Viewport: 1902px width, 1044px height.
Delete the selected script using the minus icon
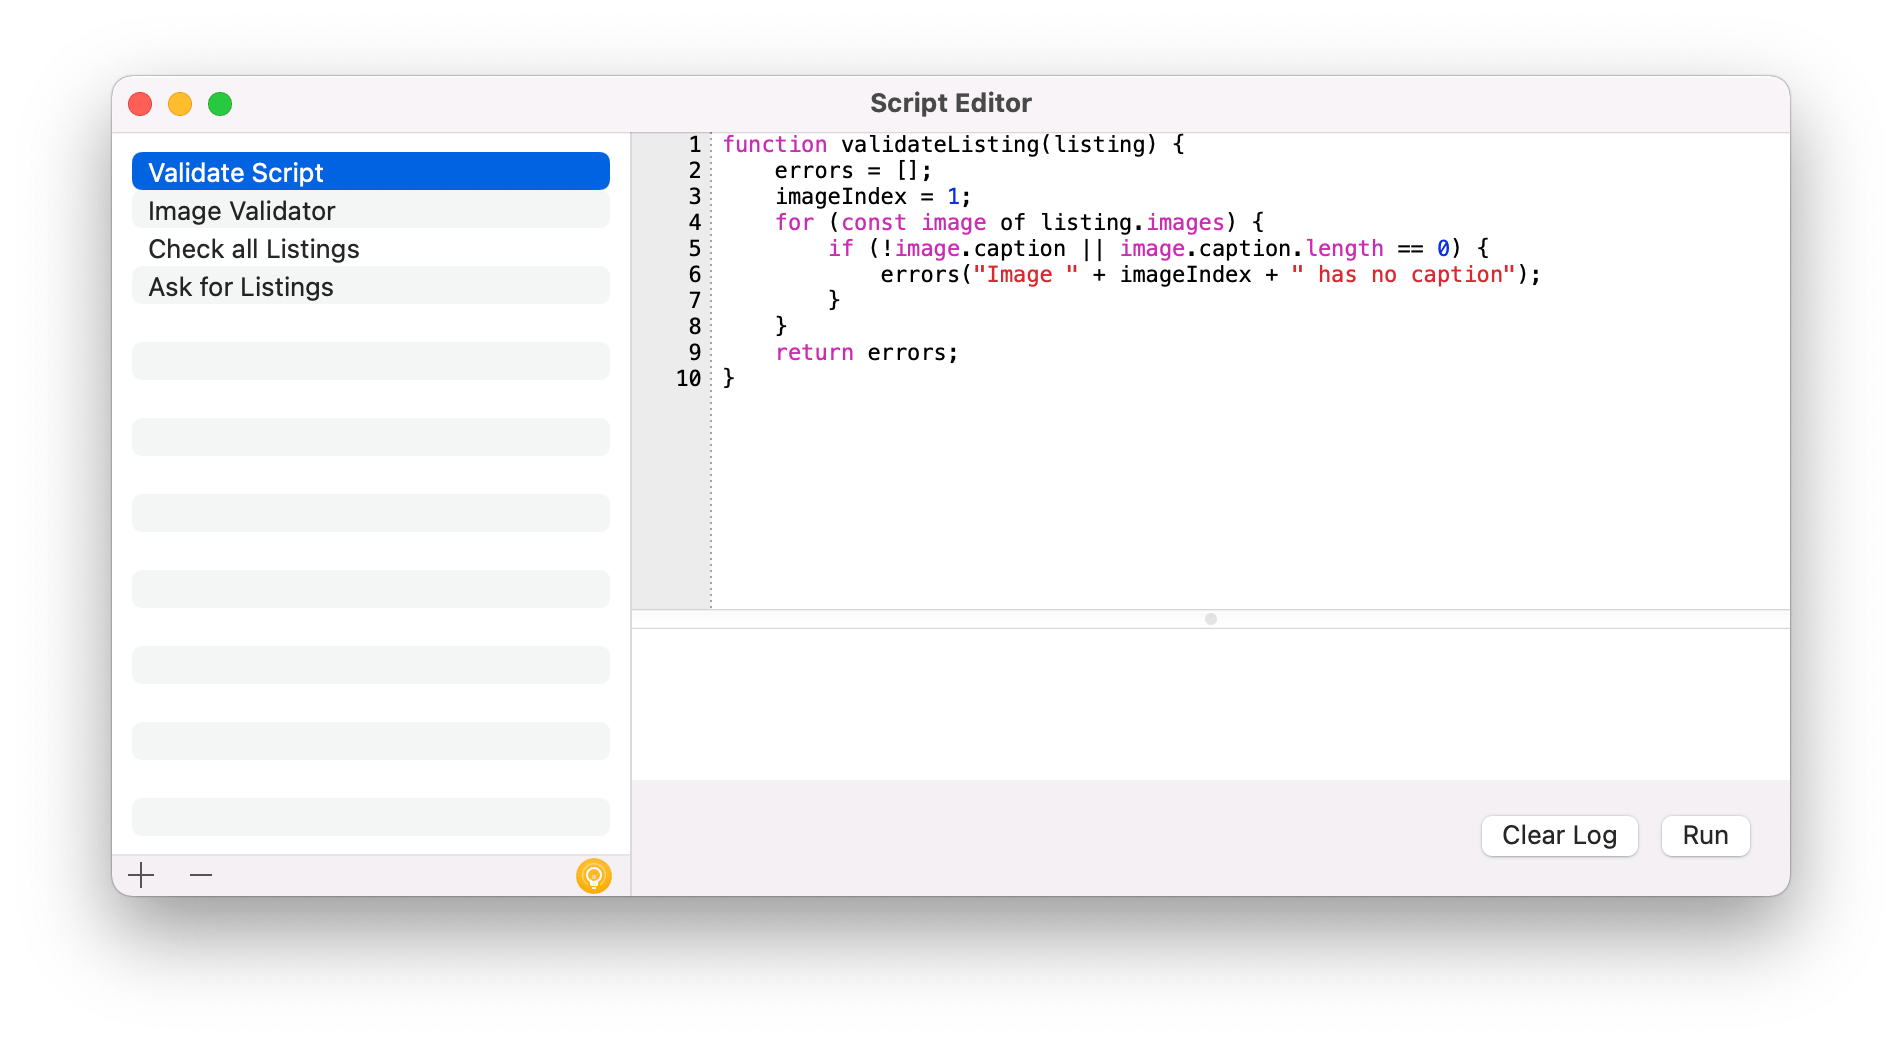[x=200, y=875]
